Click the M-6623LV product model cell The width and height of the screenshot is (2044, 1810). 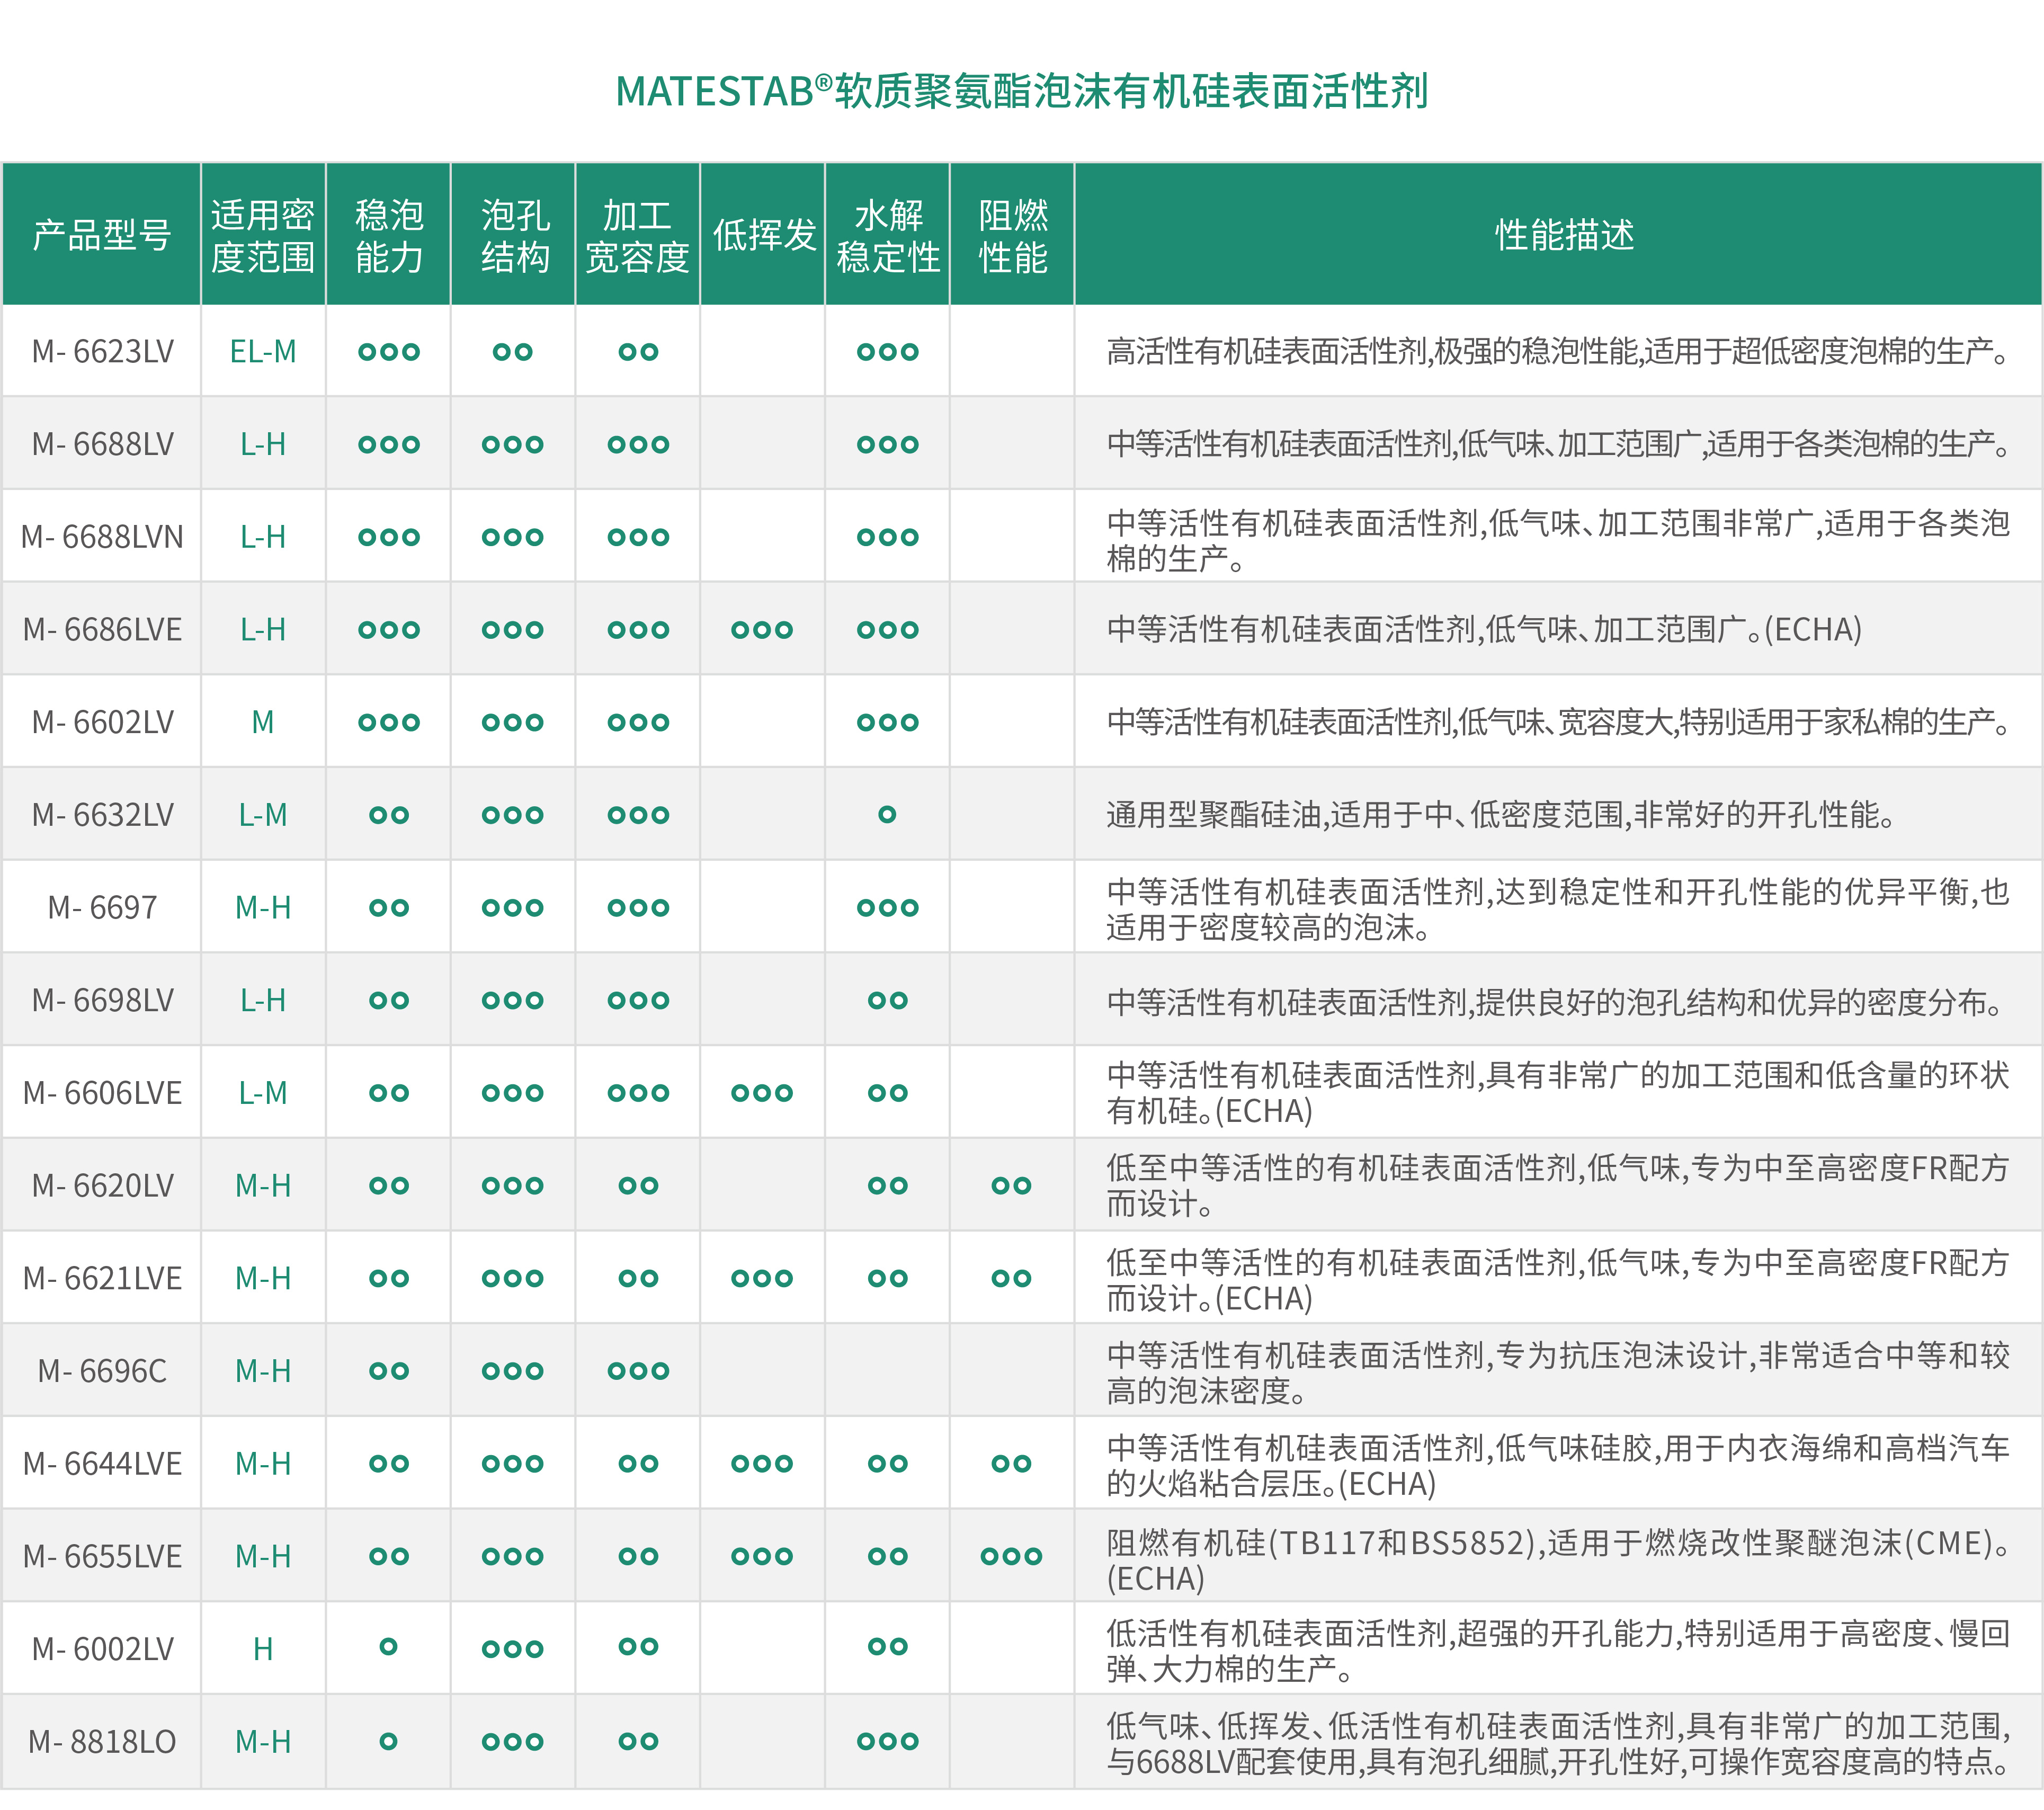(102, 351)
